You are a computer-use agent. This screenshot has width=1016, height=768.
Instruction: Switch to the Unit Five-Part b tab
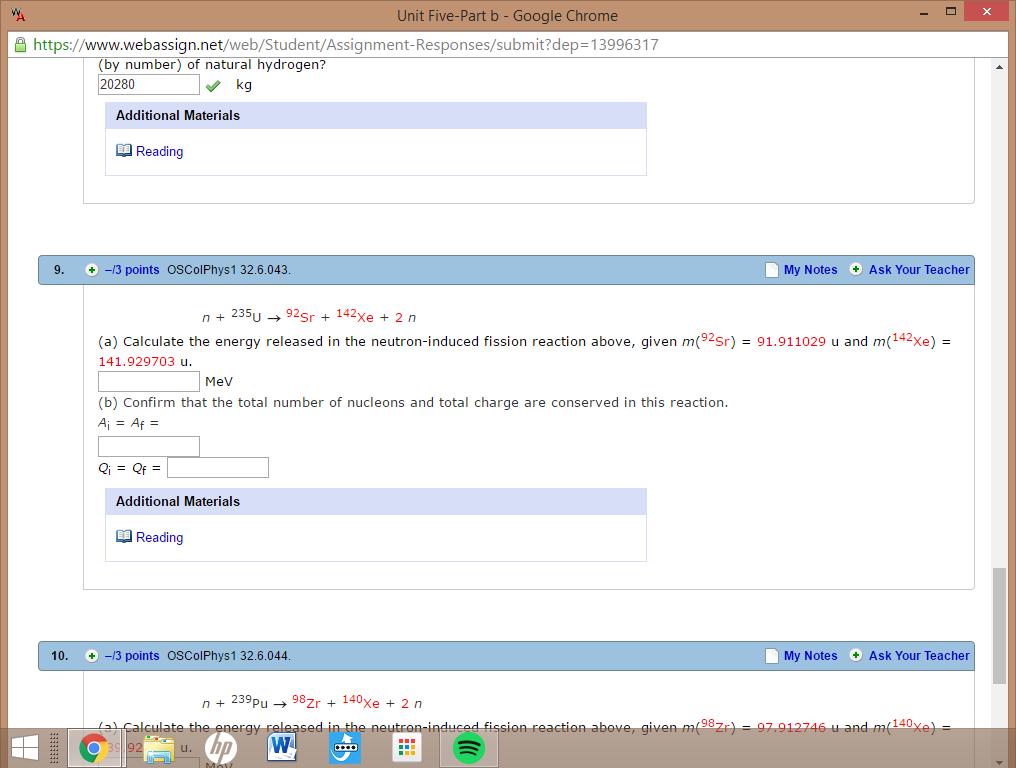coord(508,15)
